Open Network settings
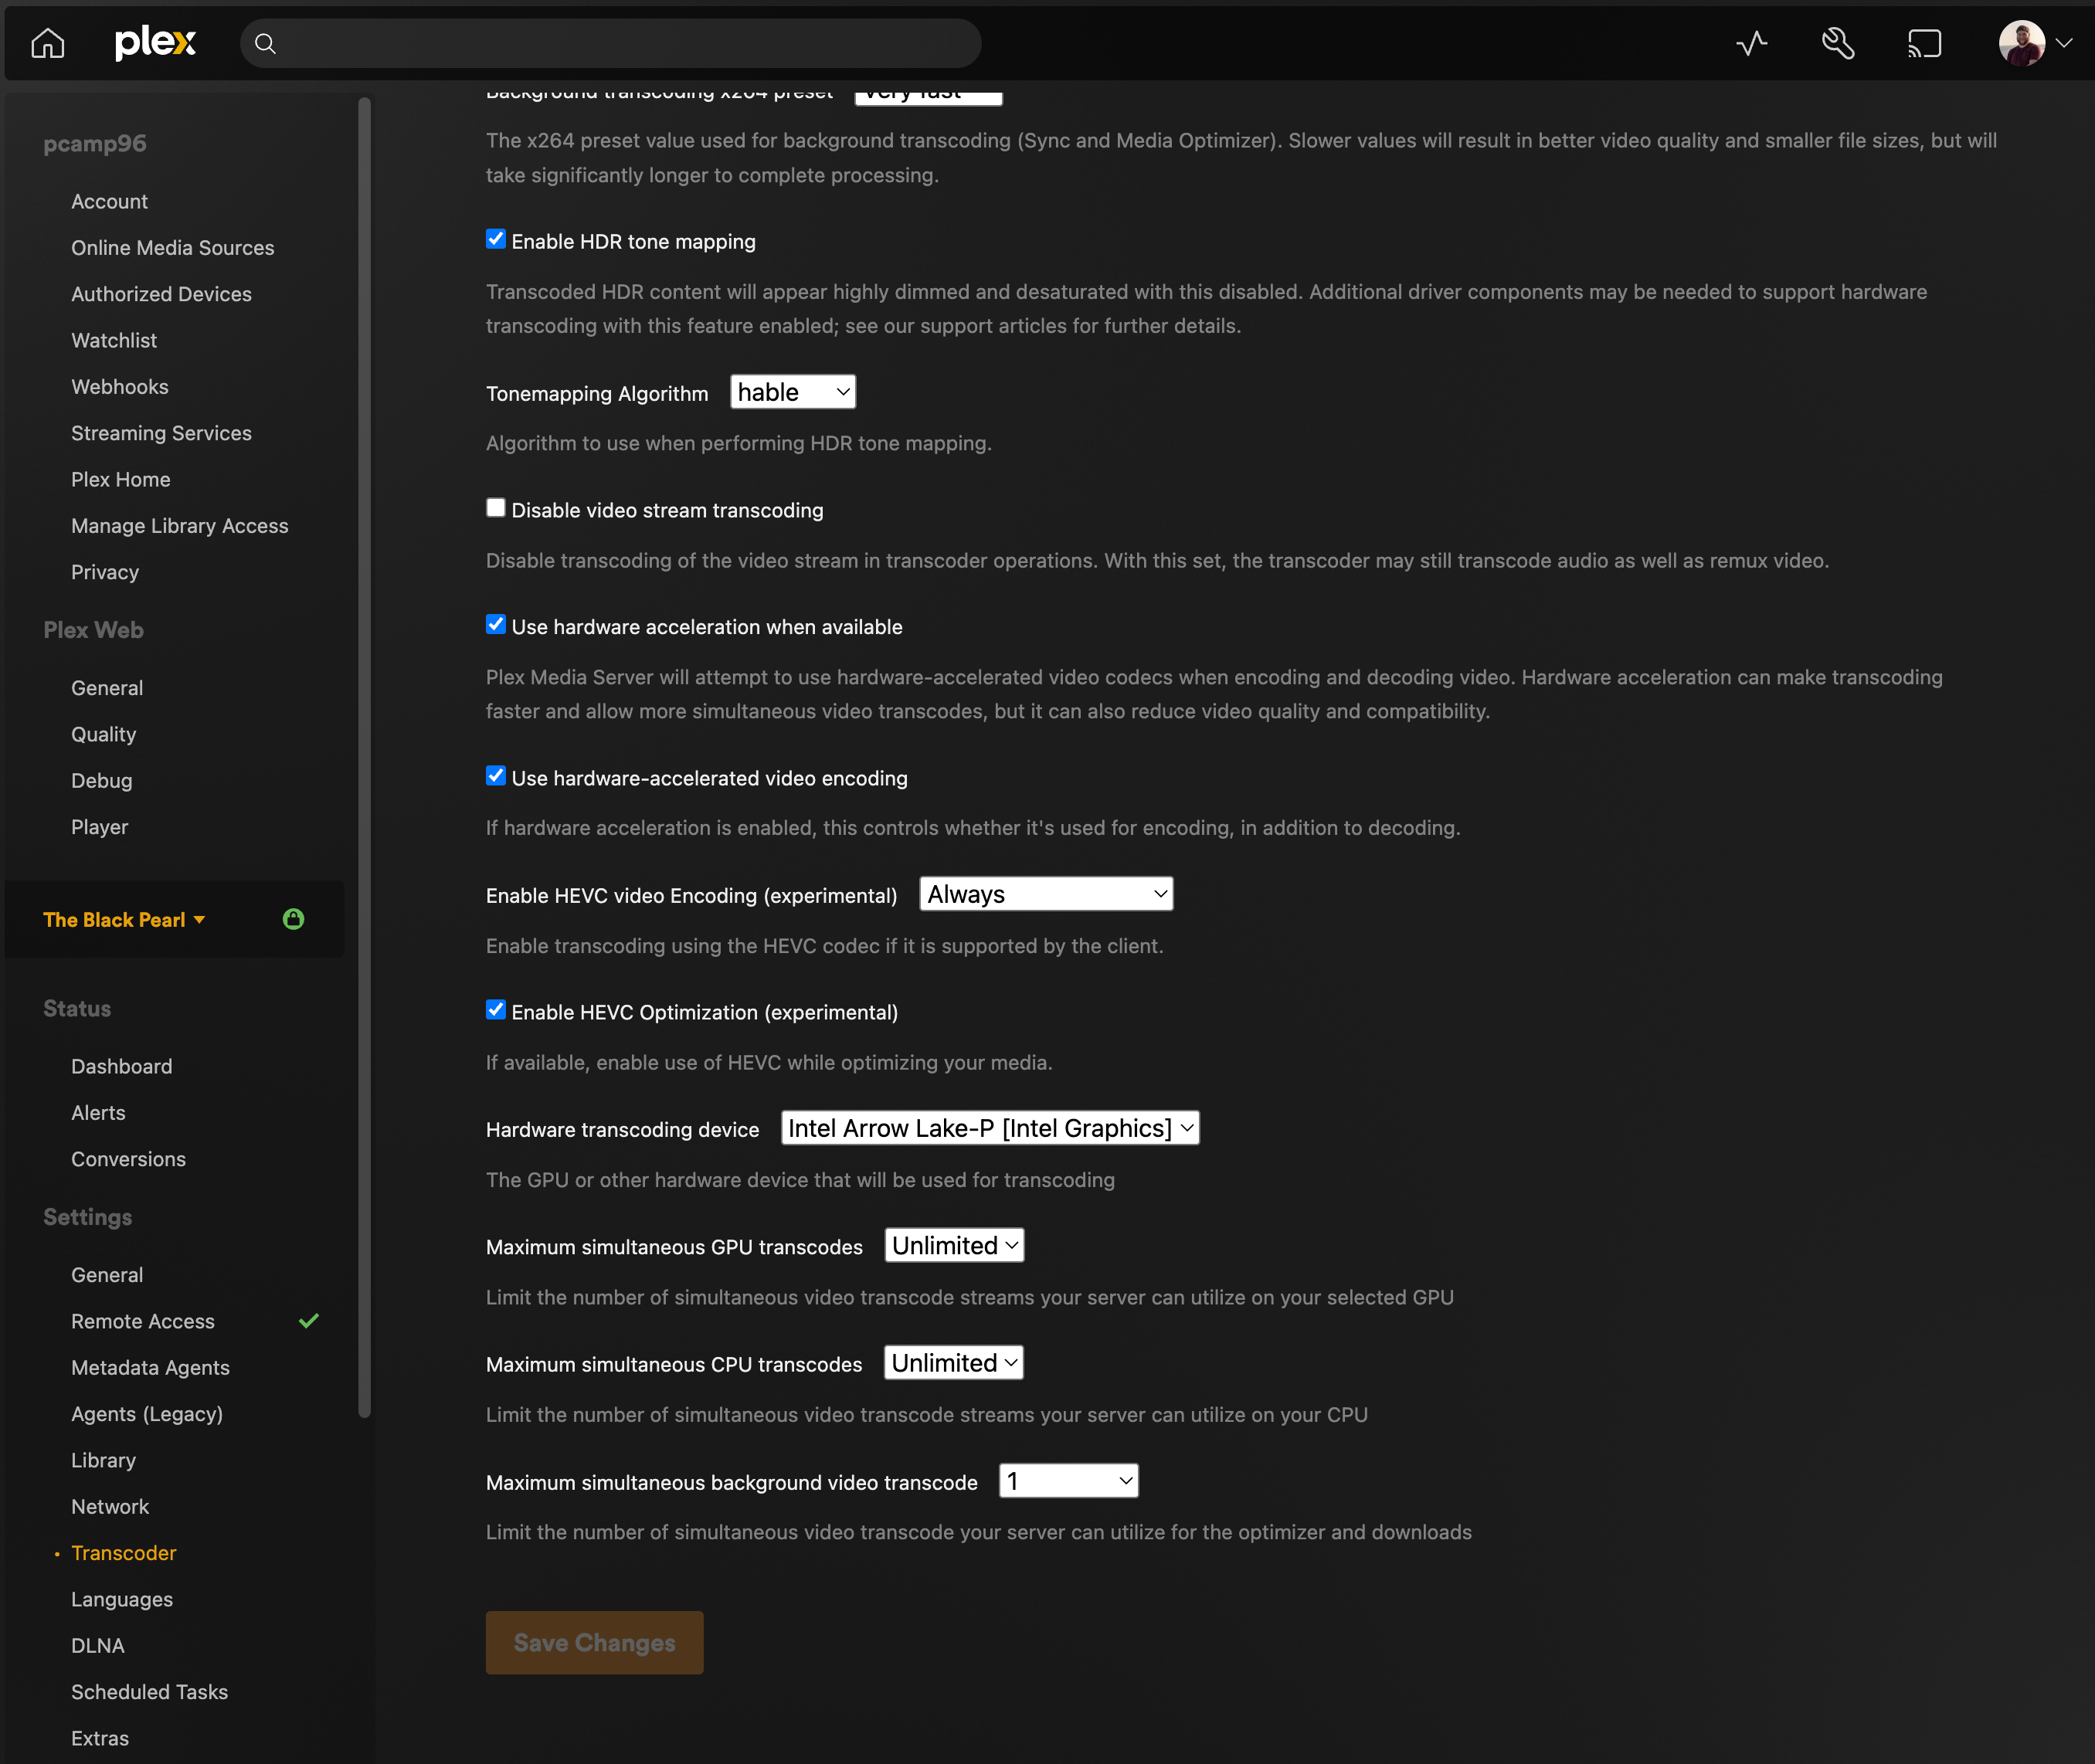The image size is (2095, 1764). coord(110,1507)
